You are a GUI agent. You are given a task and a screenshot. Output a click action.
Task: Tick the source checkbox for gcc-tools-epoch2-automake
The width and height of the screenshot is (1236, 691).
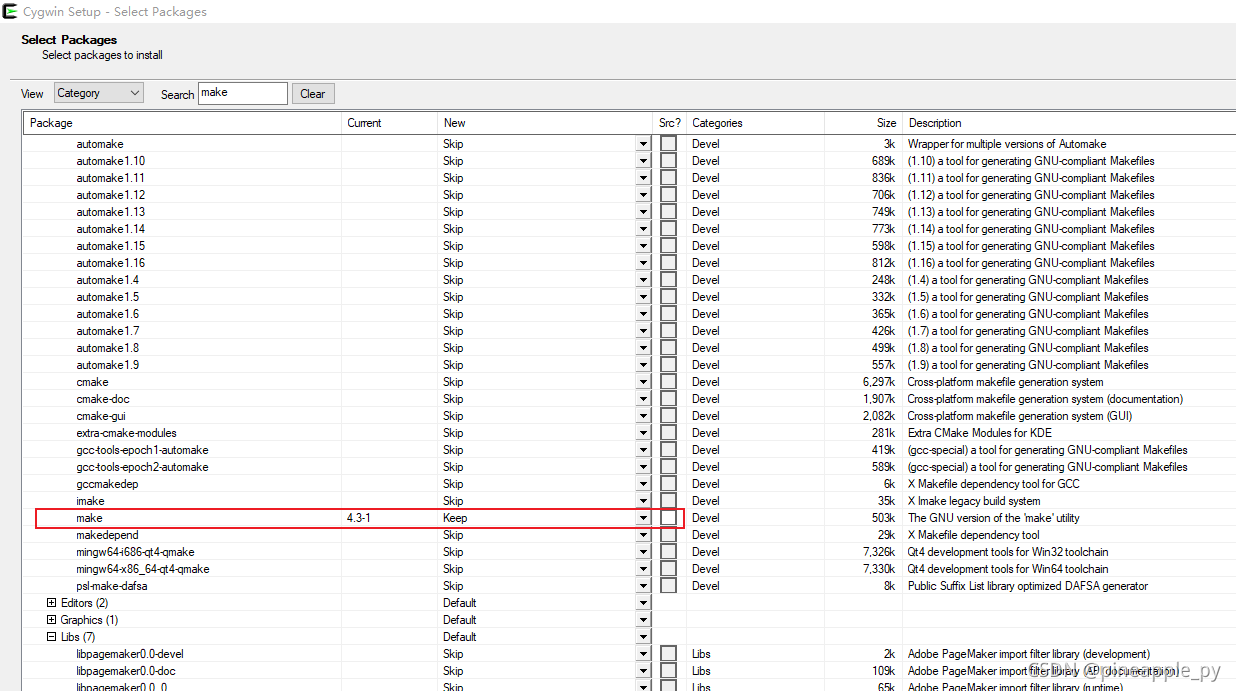tap(668, 467)
